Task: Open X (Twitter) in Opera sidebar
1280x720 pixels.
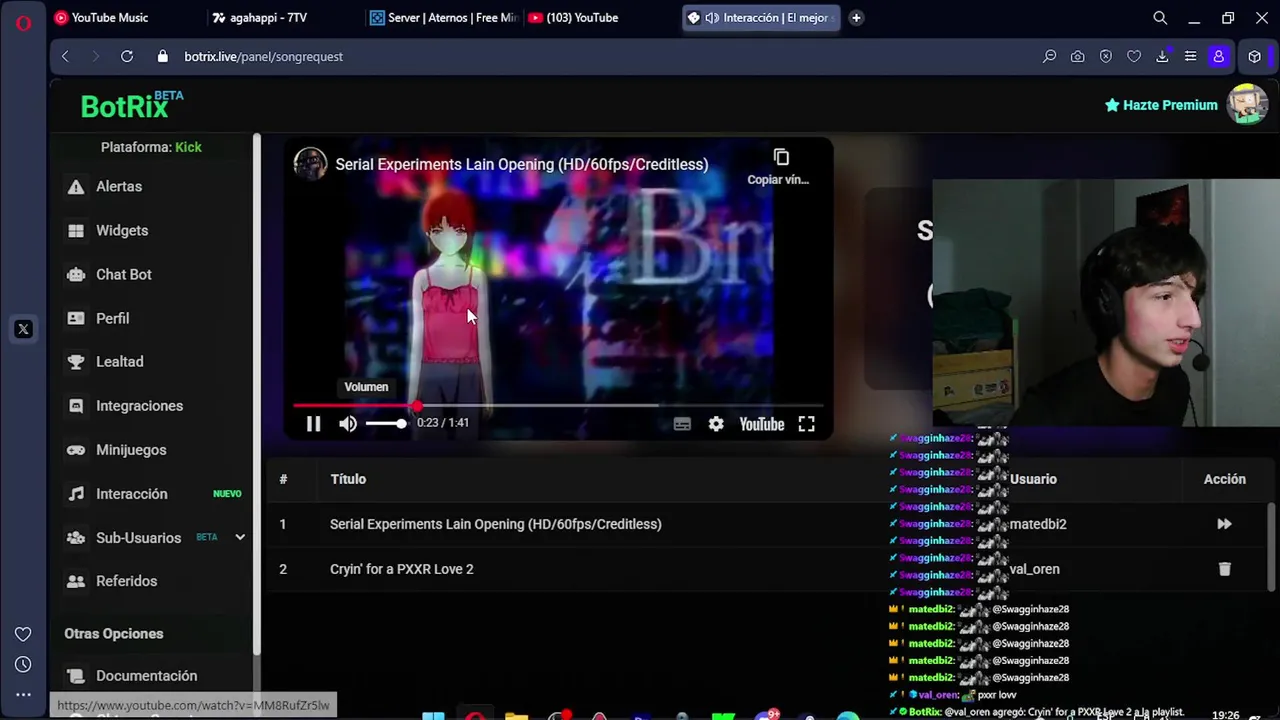Action: click(x=23, y=329)
